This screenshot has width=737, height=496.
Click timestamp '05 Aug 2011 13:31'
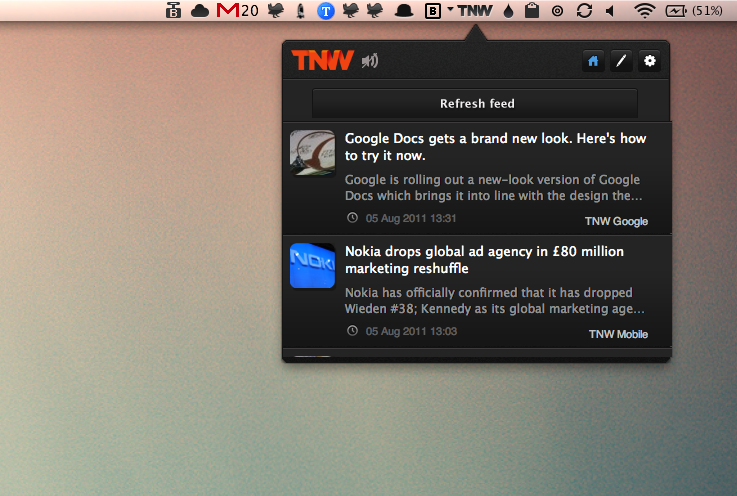(x=411, y=218)
